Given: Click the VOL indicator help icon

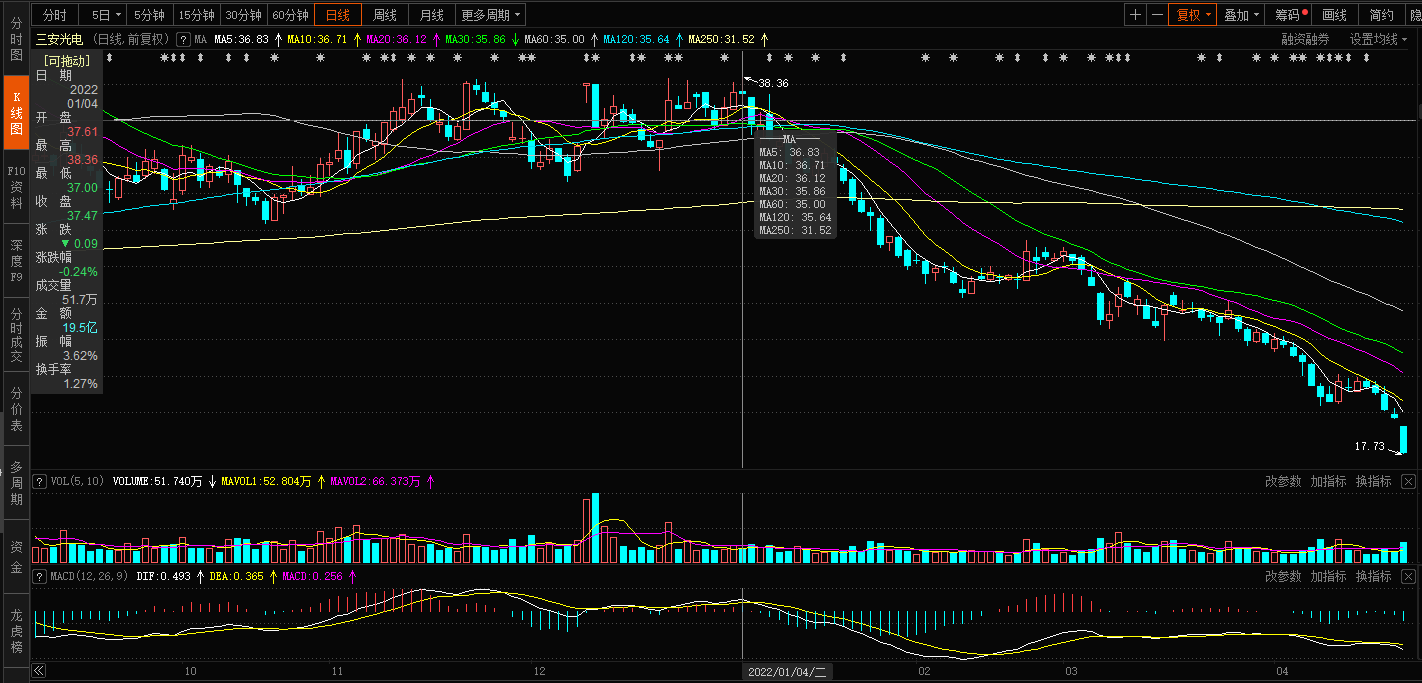Looking at the screenshot, I should (40, 481).
